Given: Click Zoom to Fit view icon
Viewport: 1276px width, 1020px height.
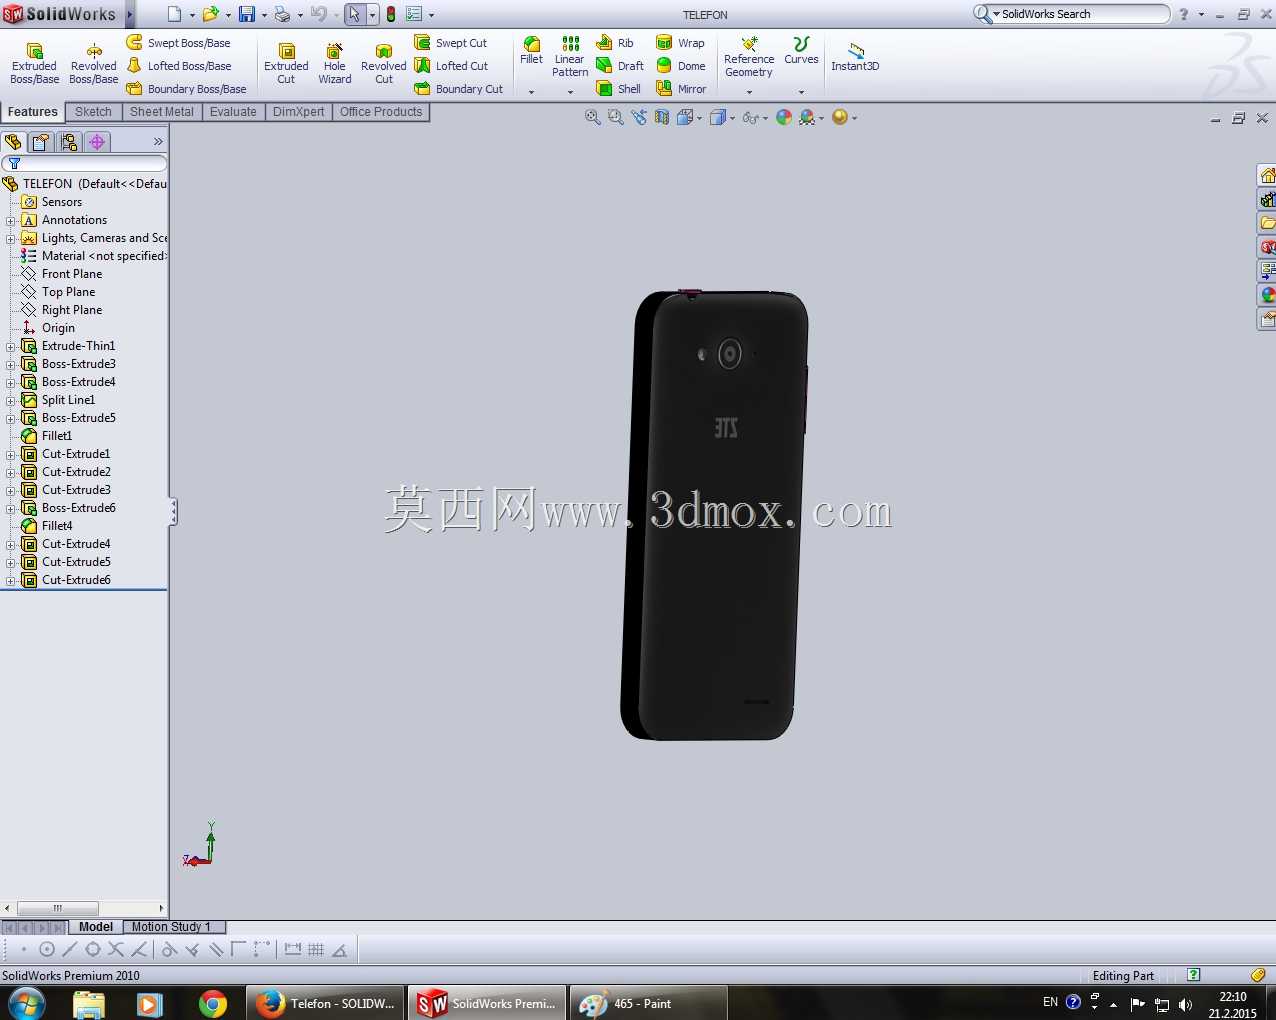Looking at the screenshot, I should (x=593, y=117).
